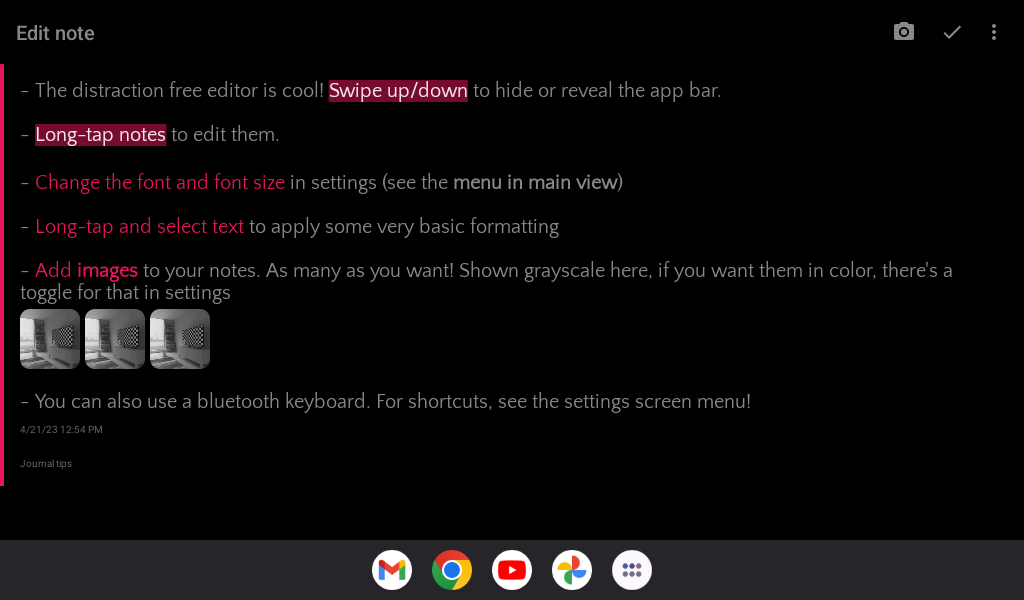Viewport: 1024px width, 600px height.
Task: Click the 'Change the font and font size' text
Action: (160, 182)
